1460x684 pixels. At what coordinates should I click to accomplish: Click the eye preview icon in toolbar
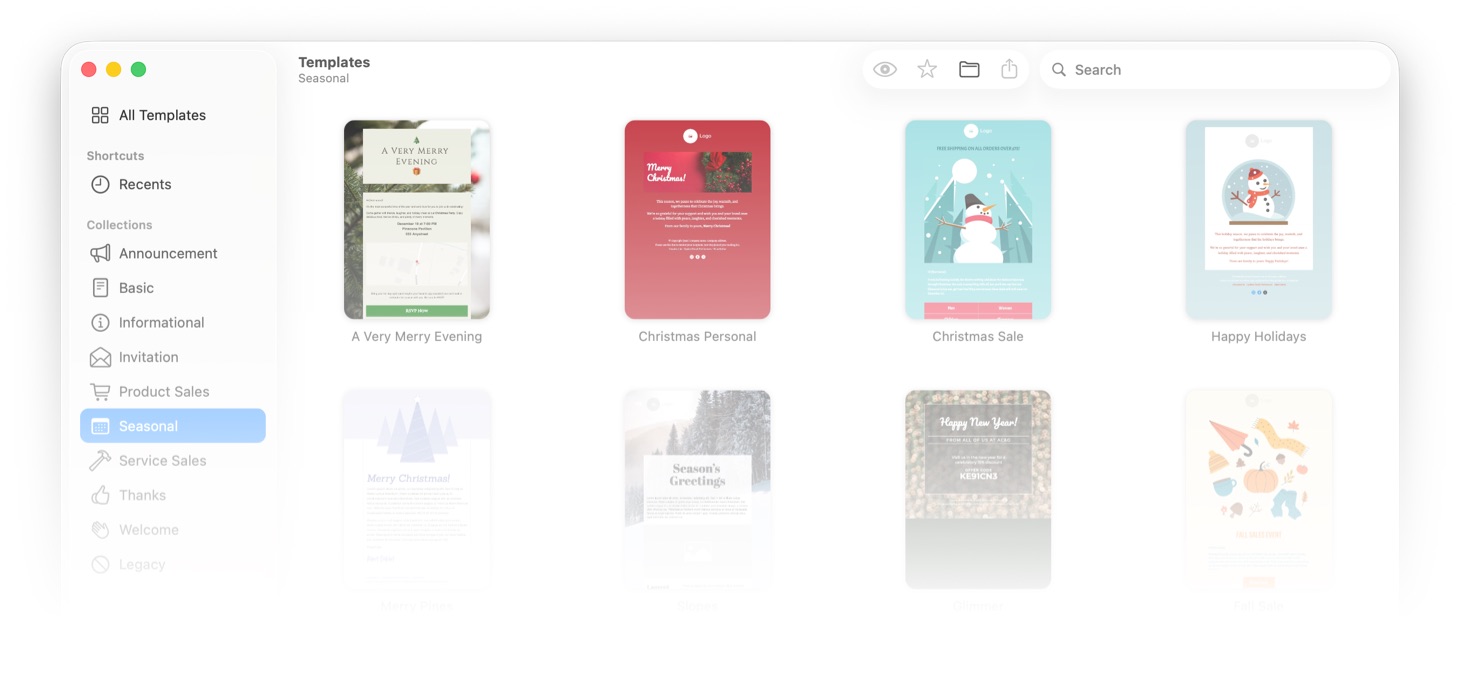[x=885, y=70]
